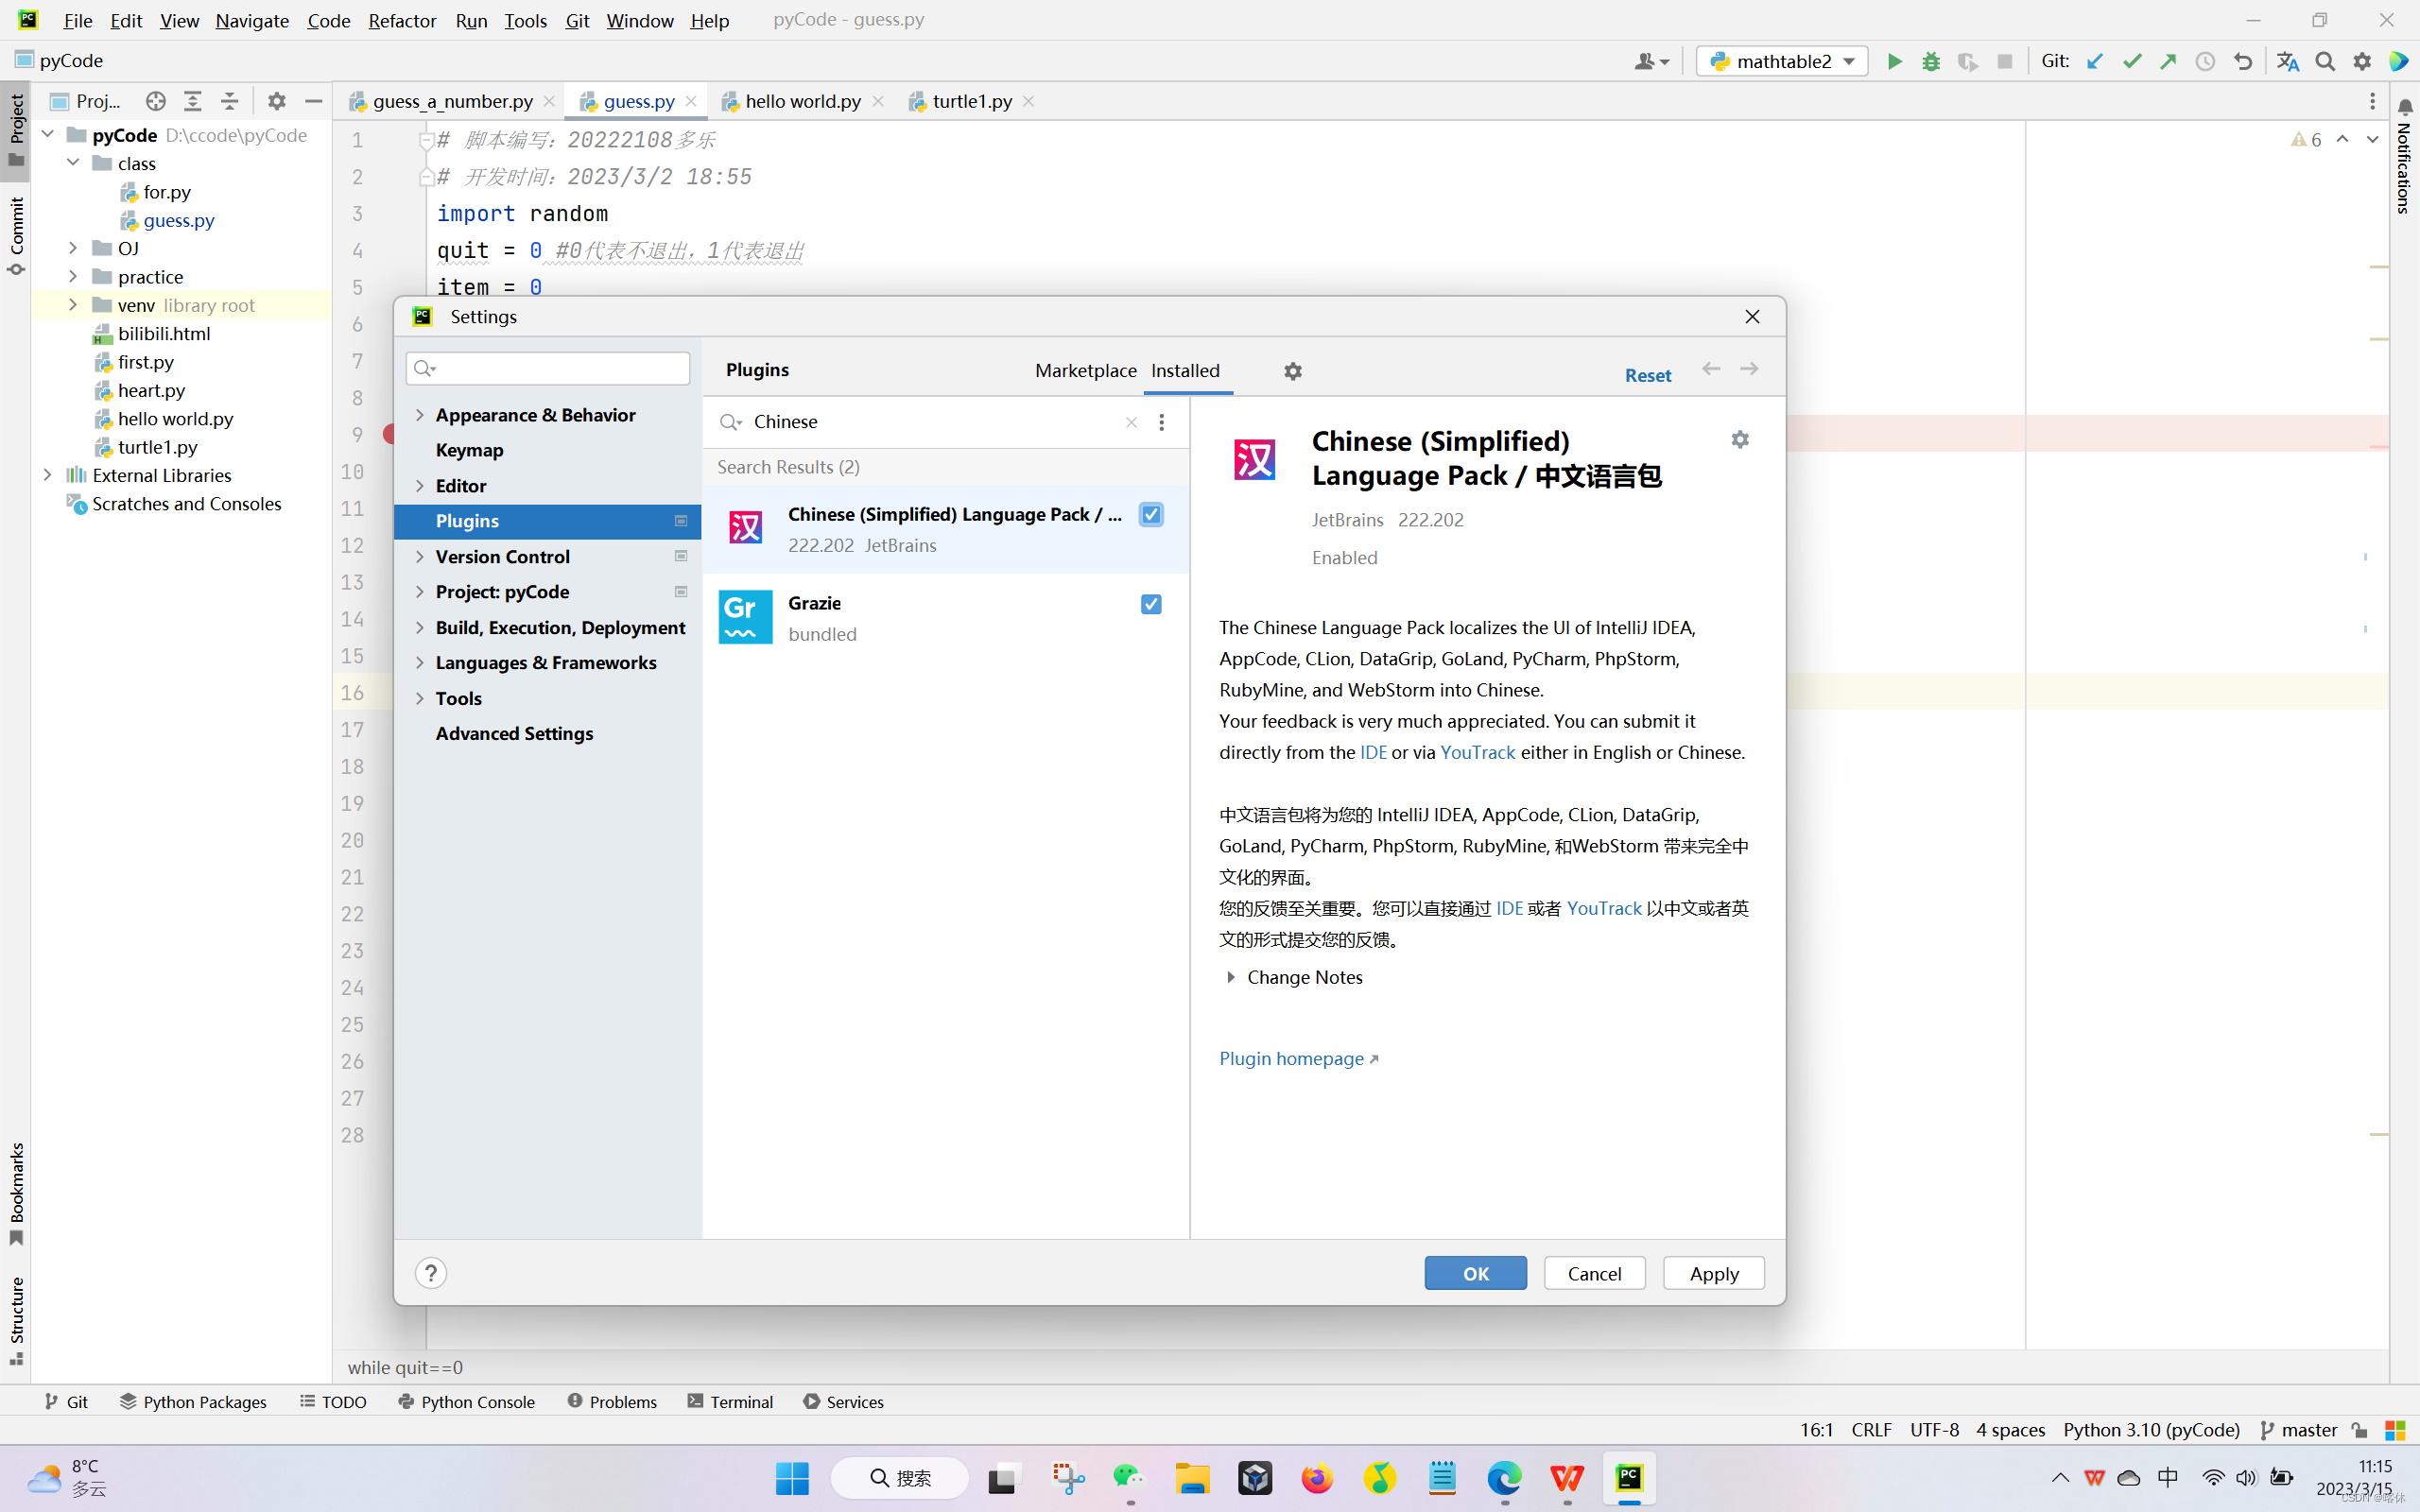Run mathtable2 with the green Run icon
This screenshot has height=1512, width=2420.
click(1894, 61)
